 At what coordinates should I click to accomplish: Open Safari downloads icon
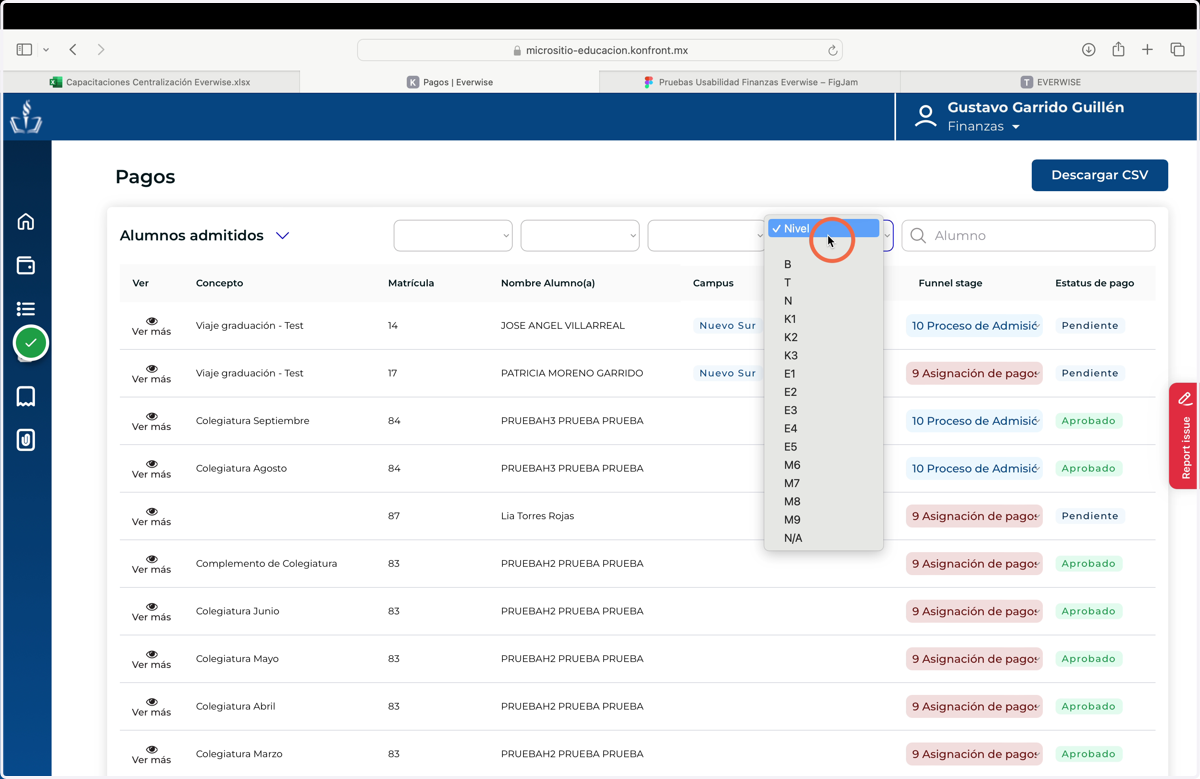coord(1089,50)
